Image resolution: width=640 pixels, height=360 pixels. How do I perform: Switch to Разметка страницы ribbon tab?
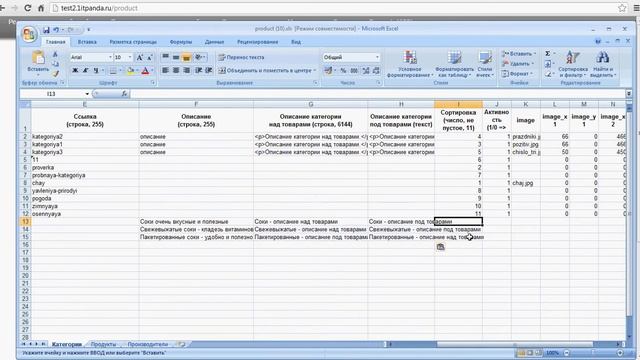click(x=133, y=42)
